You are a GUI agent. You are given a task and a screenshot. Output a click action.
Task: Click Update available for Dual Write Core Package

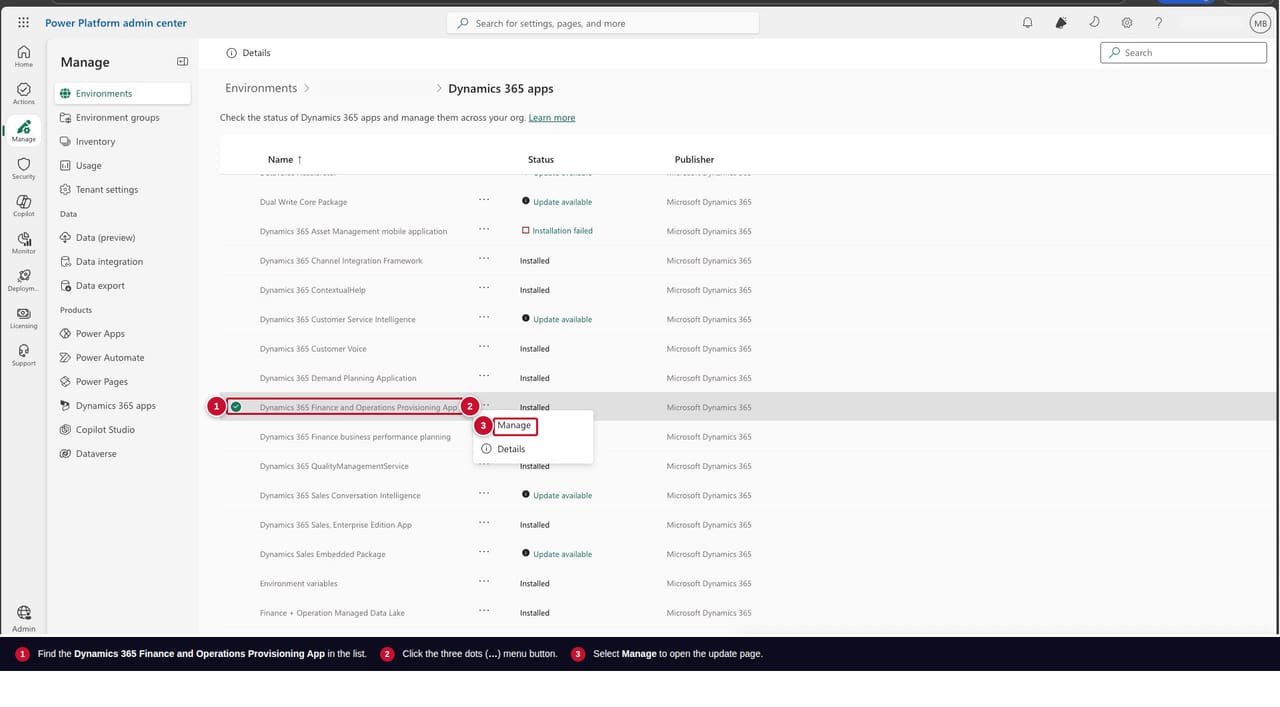pos(562,202)
